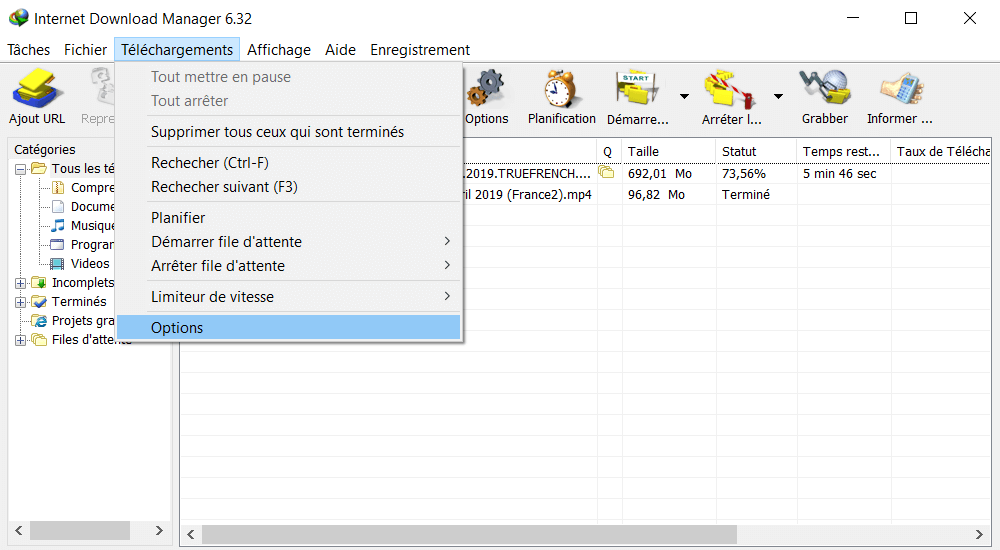Click the Ajout URL toolbar icon
The width and height of the screenshot is (1000, 550).
point(38,88)
